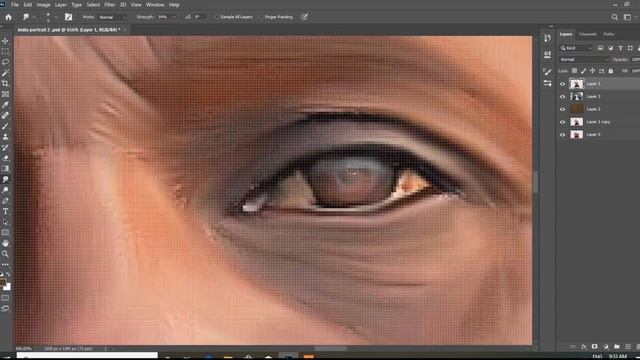Screen dimensions: 640x360
Task: Open the Window menu
Action: [155, 5]
